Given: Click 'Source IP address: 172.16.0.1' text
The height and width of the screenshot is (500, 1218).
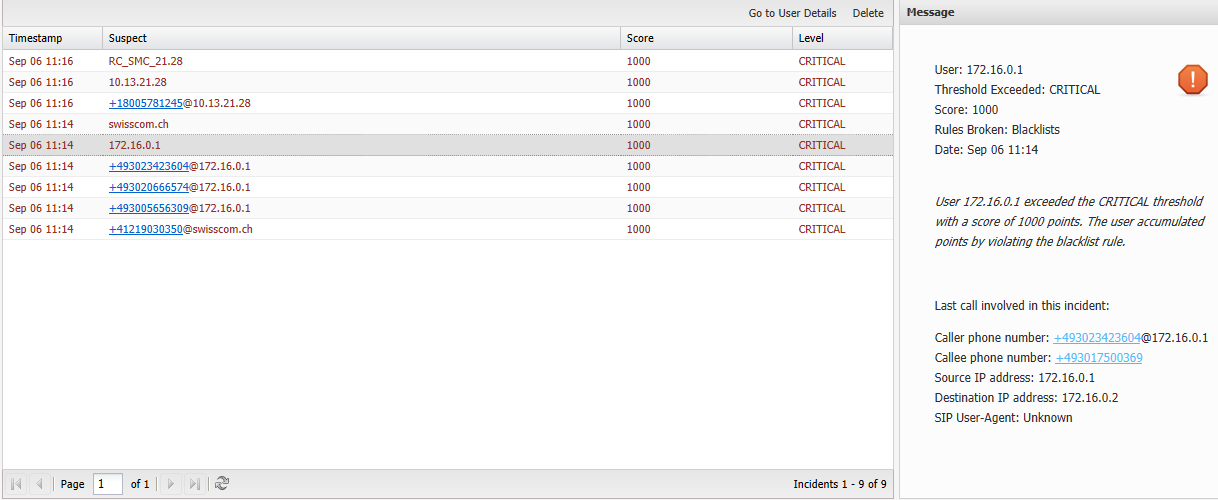Looking at the screenshot, I should (x=1015, y=378).
